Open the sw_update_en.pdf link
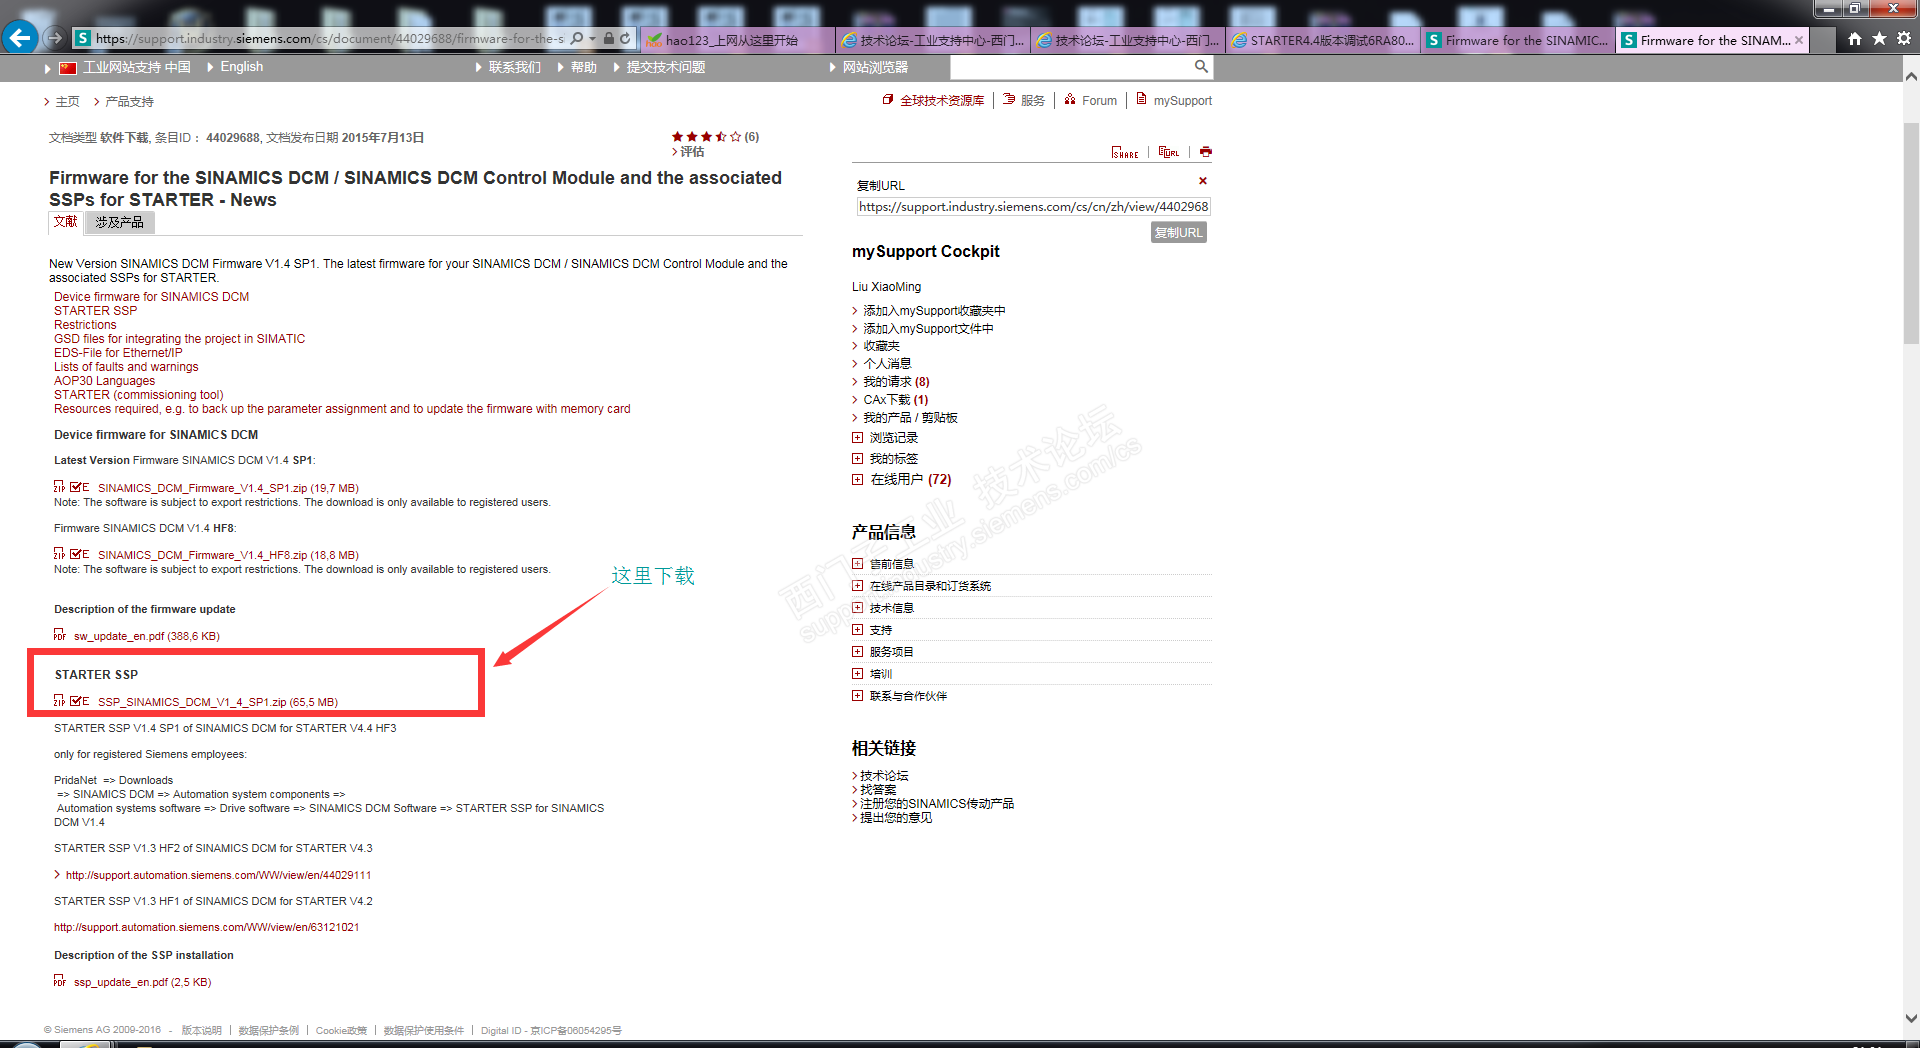This screenshot has height=1048, width=1920. click(x=147, y=636)
